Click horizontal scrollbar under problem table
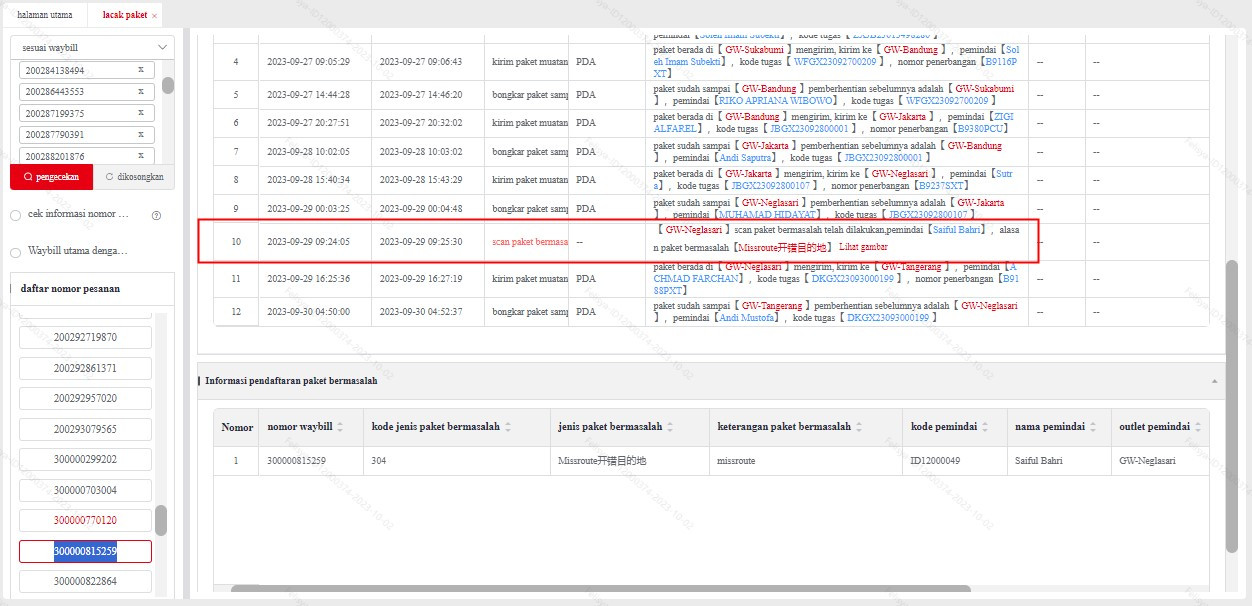This screenshot has height=606, width=1252. [600, 589]
